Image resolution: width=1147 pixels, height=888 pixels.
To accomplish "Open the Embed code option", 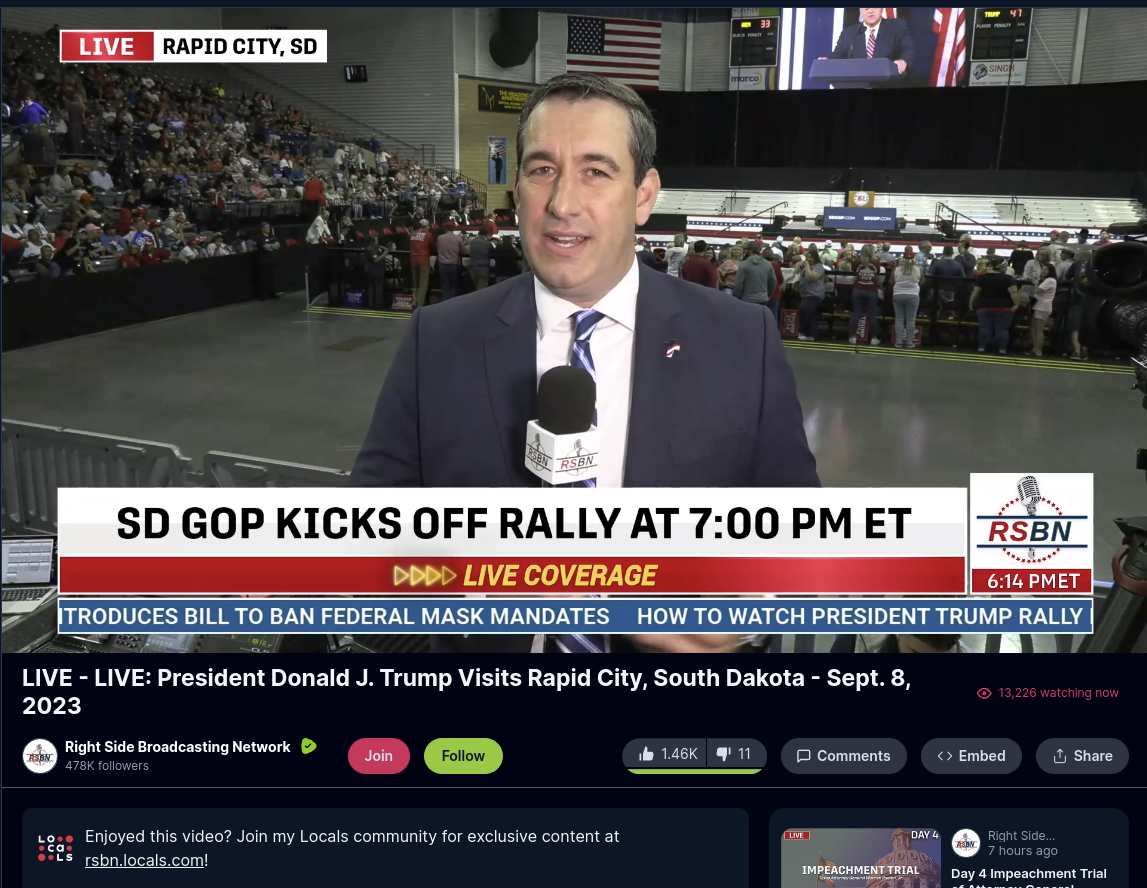I will click(971, 756).
